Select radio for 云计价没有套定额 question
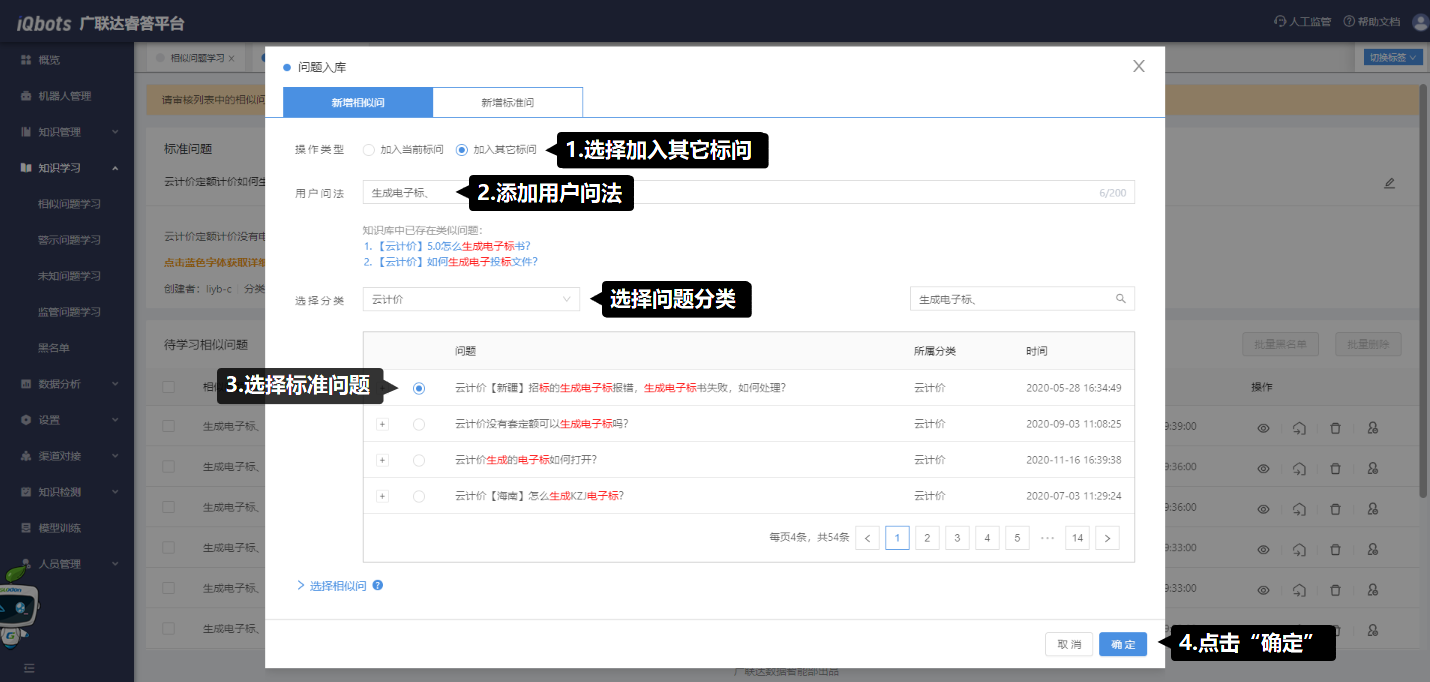Image resolution: width=1430 pixels, height=682 pixels. coord(419,424)
